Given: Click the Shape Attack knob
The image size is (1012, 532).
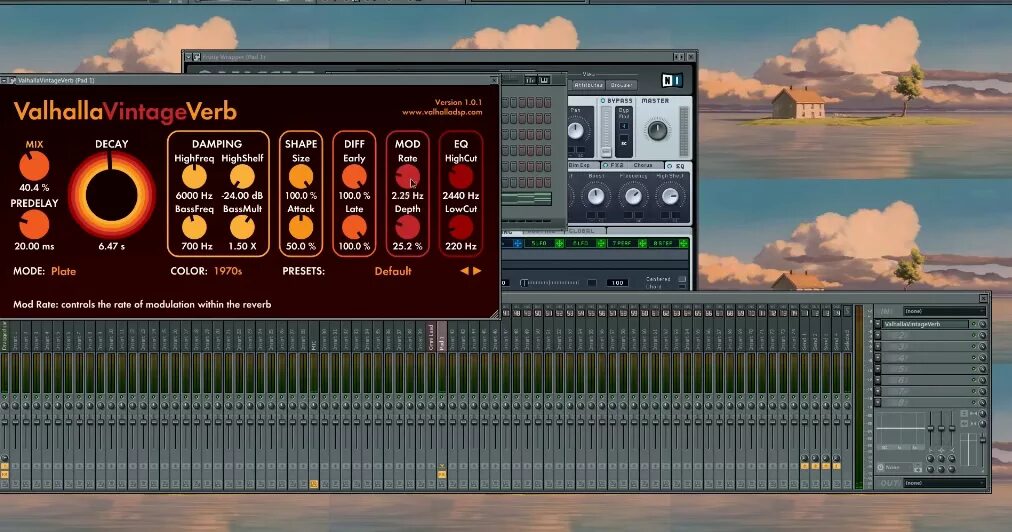Looking at the screenshot, I should [x=301, y=227].
